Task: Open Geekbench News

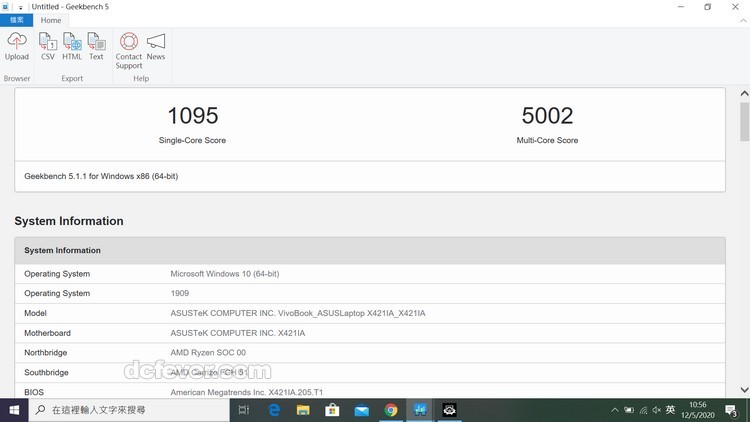Action: point(156,46)
